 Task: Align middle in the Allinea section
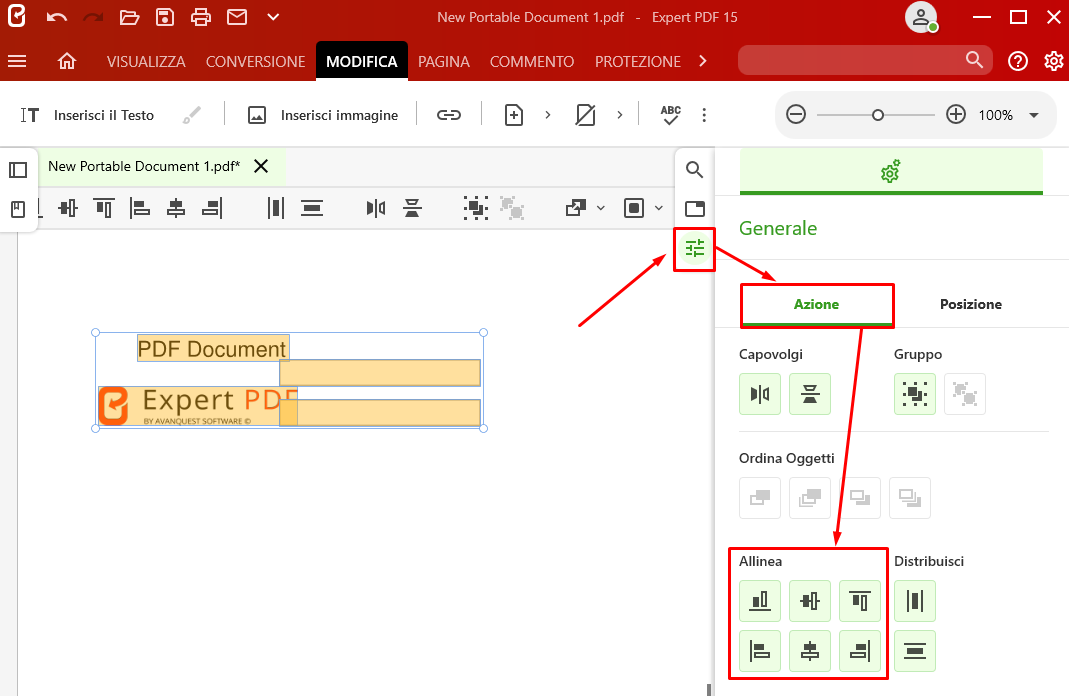810,601
